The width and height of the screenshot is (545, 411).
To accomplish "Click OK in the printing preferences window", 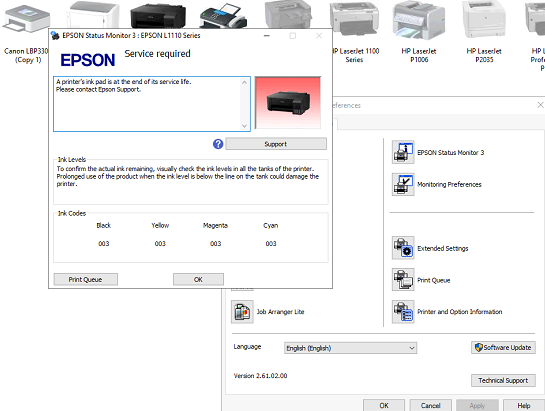I will click(384, 405).
